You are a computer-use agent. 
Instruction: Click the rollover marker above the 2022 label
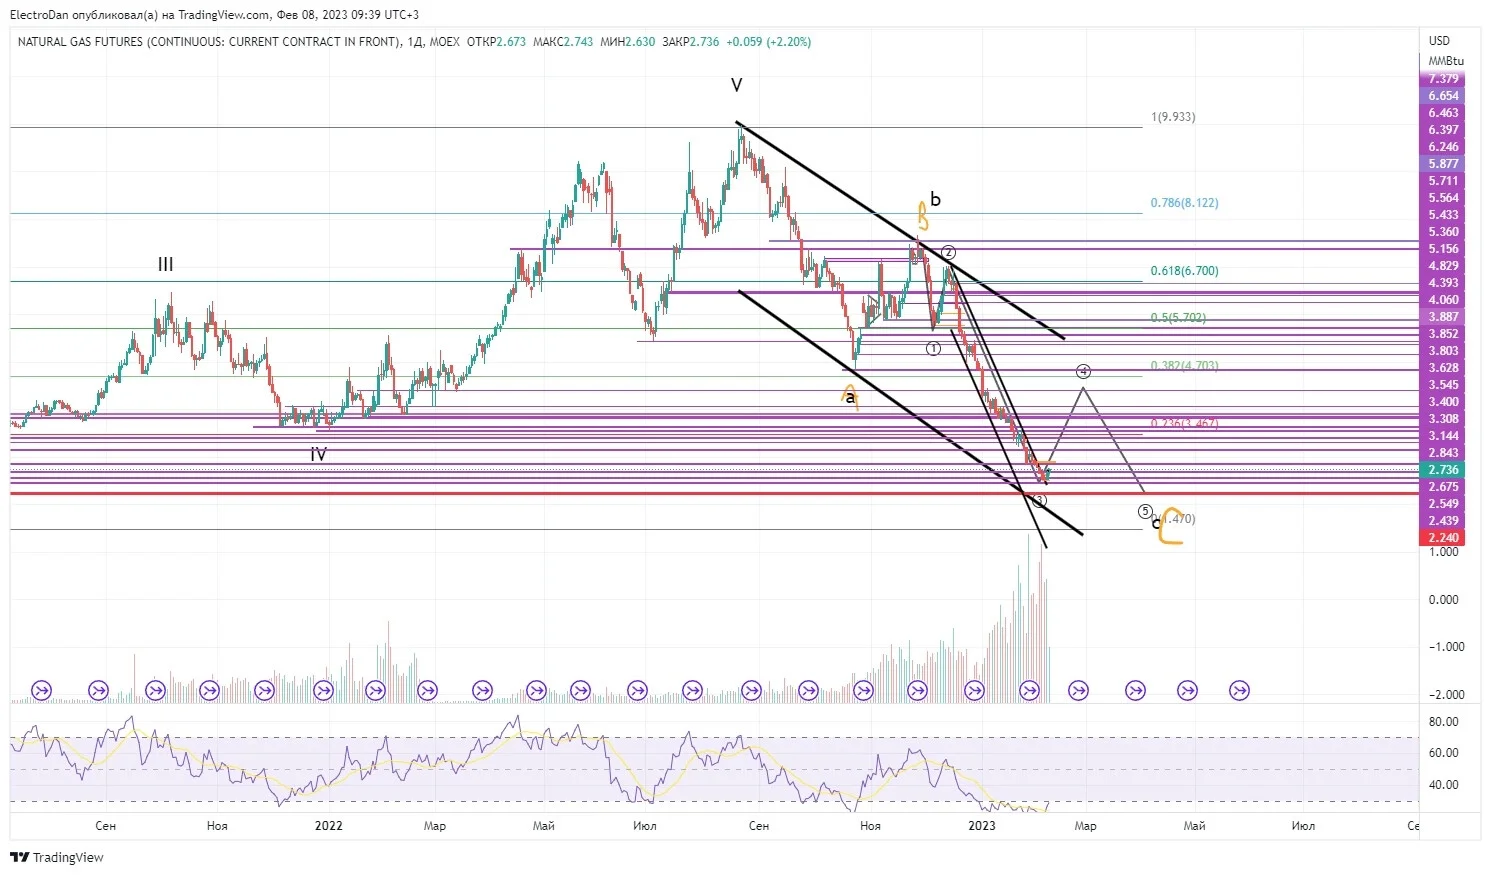click(x=323, y=690)
